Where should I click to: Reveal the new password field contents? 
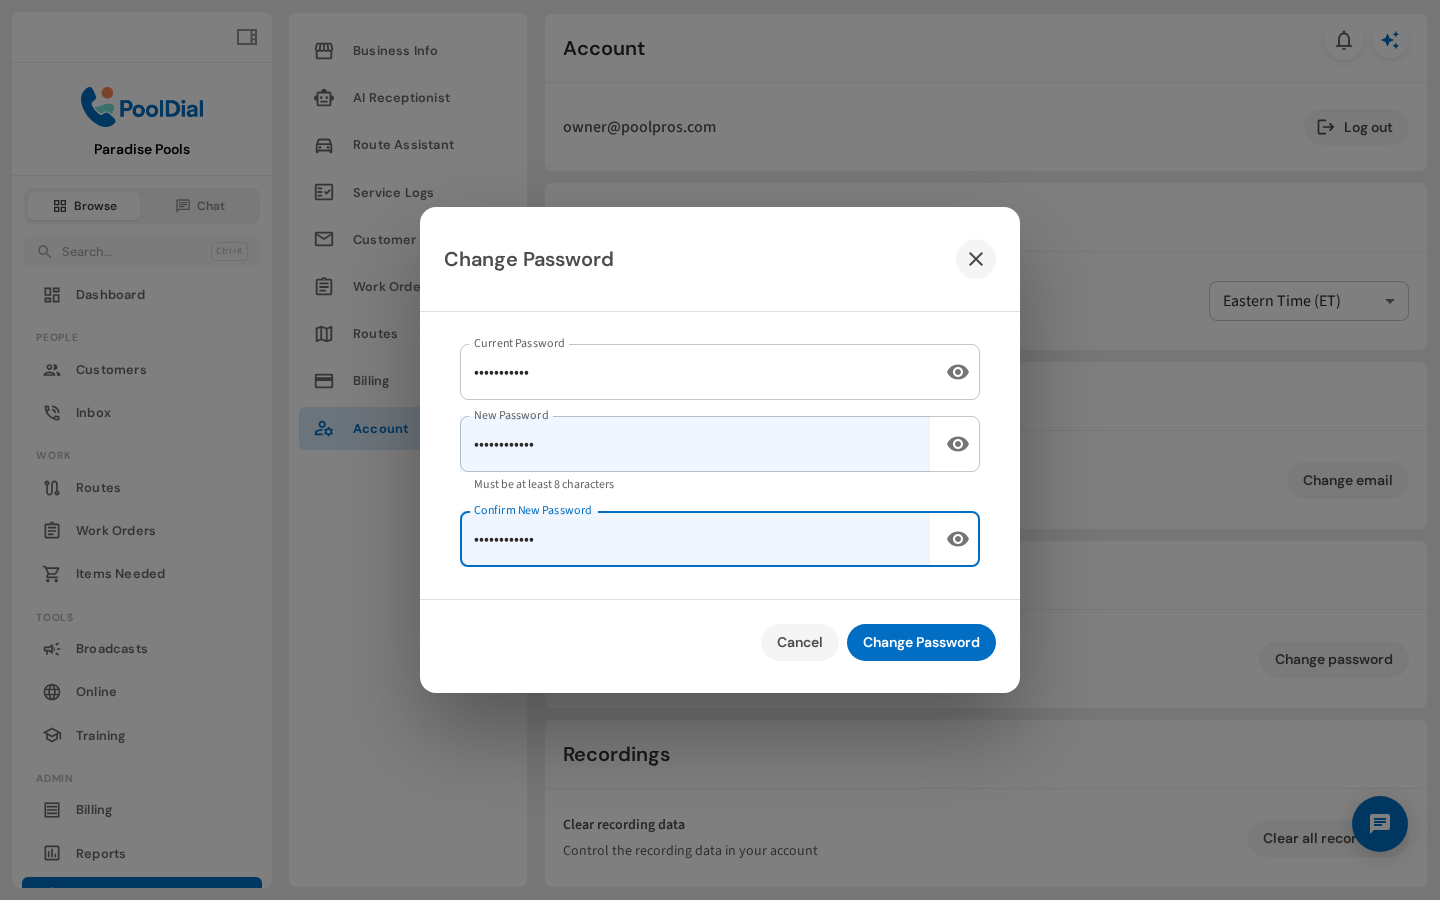click(x=958, y=444)
